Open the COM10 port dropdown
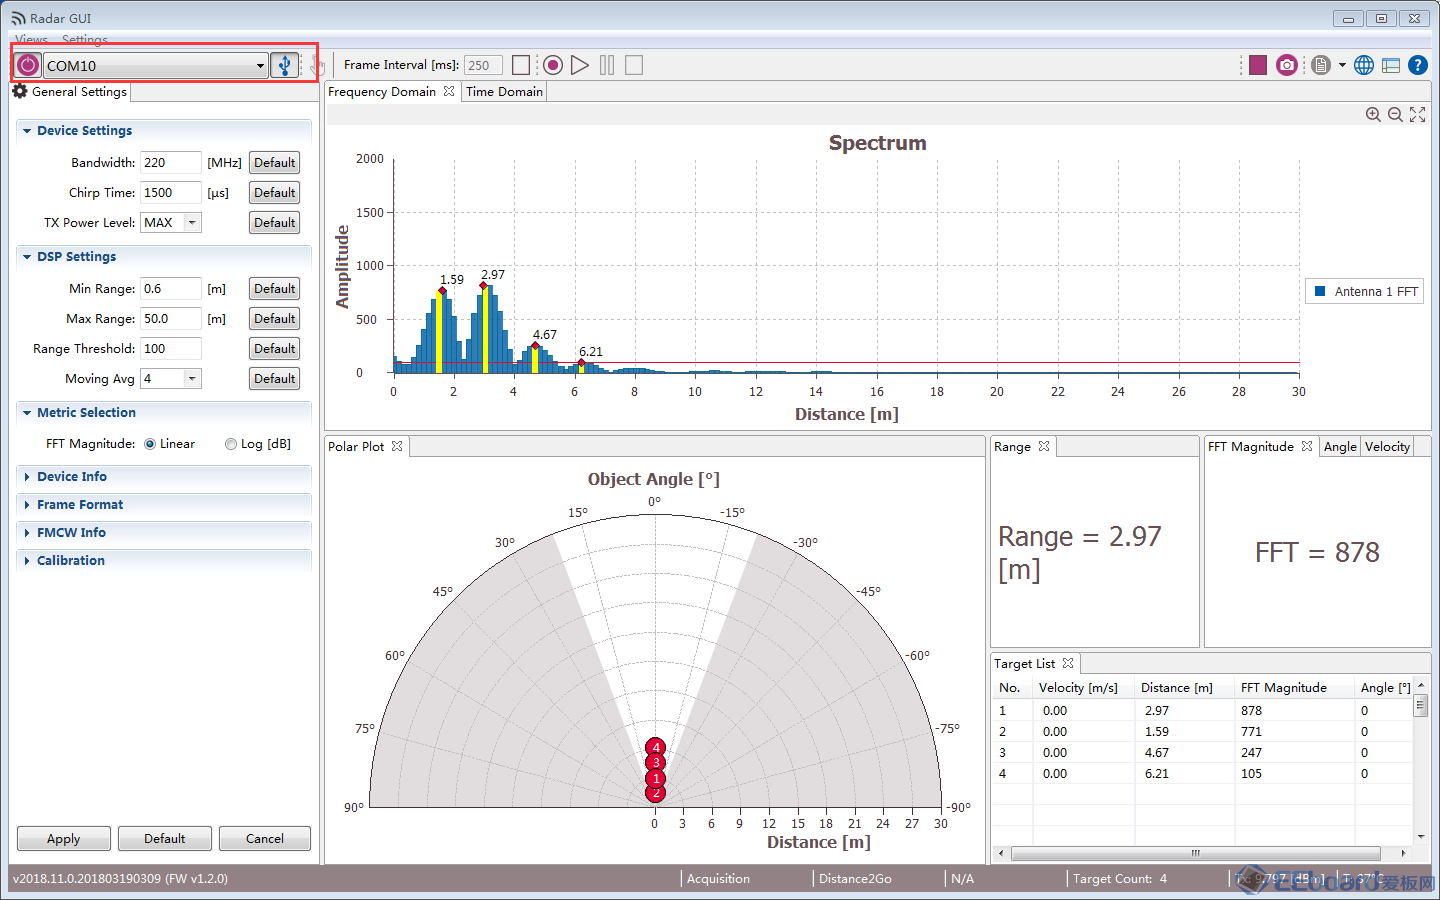The width and height of the screenshot is (1440, 900). [x=260, y=66]
